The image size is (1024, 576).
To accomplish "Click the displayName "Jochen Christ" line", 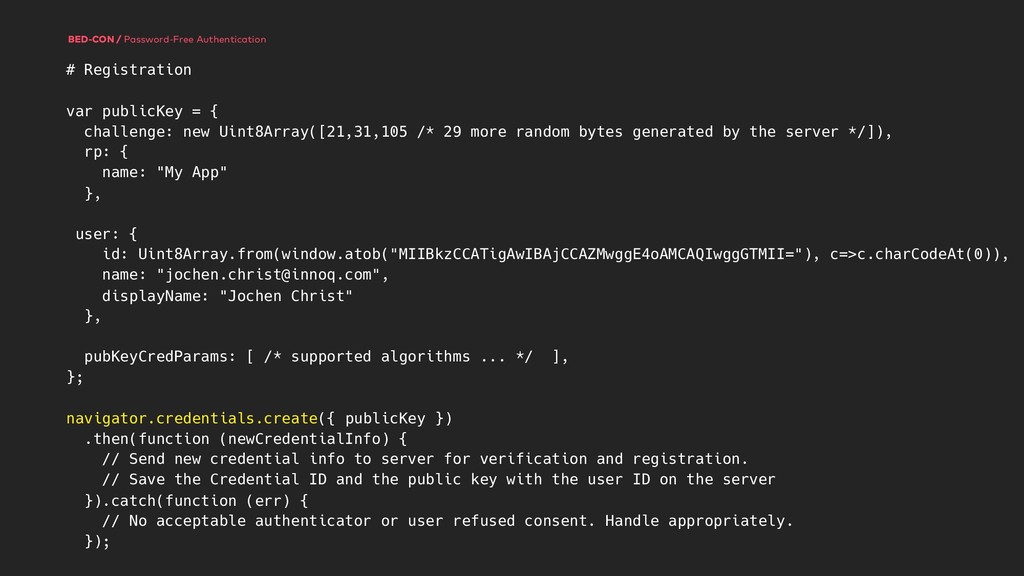I will point(227,296).
